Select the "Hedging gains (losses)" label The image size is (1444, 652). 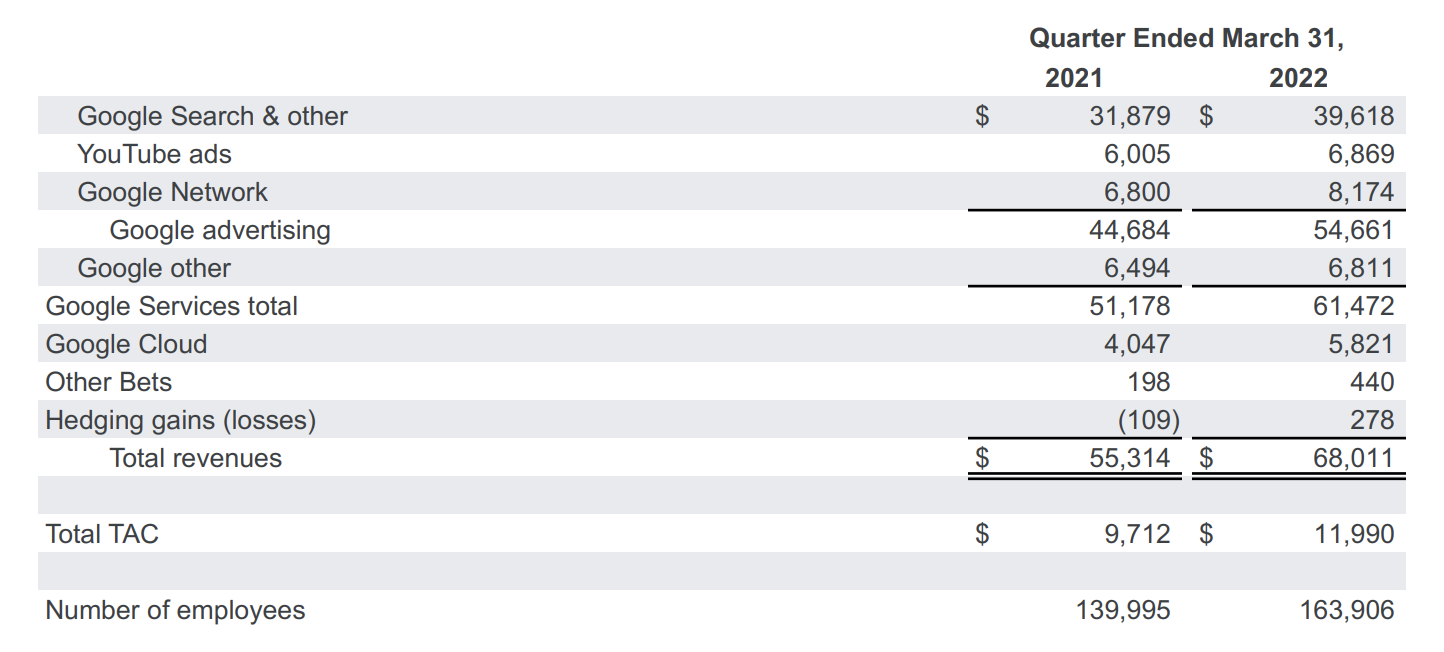click(181, 420)
